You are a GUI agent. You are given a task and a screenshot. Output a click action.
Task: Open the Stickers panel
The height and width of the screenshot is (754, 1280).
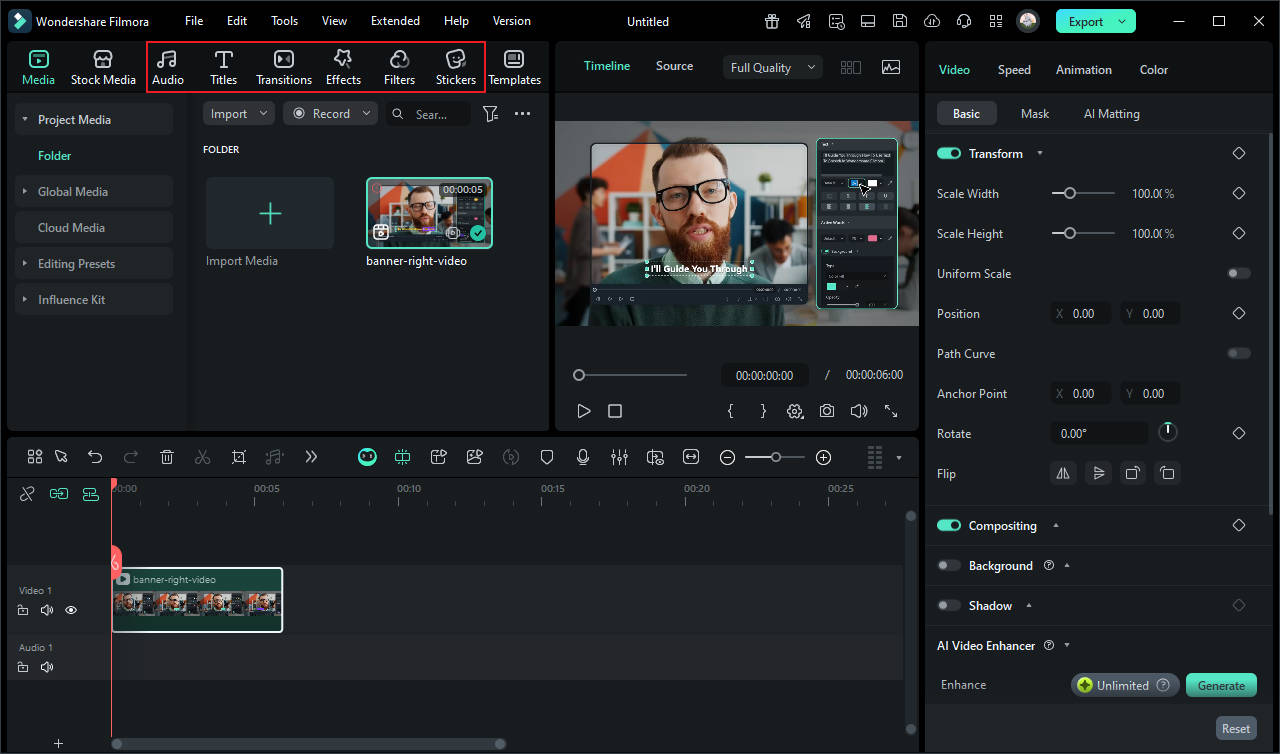pyautogui.click(x=455, y=67)
